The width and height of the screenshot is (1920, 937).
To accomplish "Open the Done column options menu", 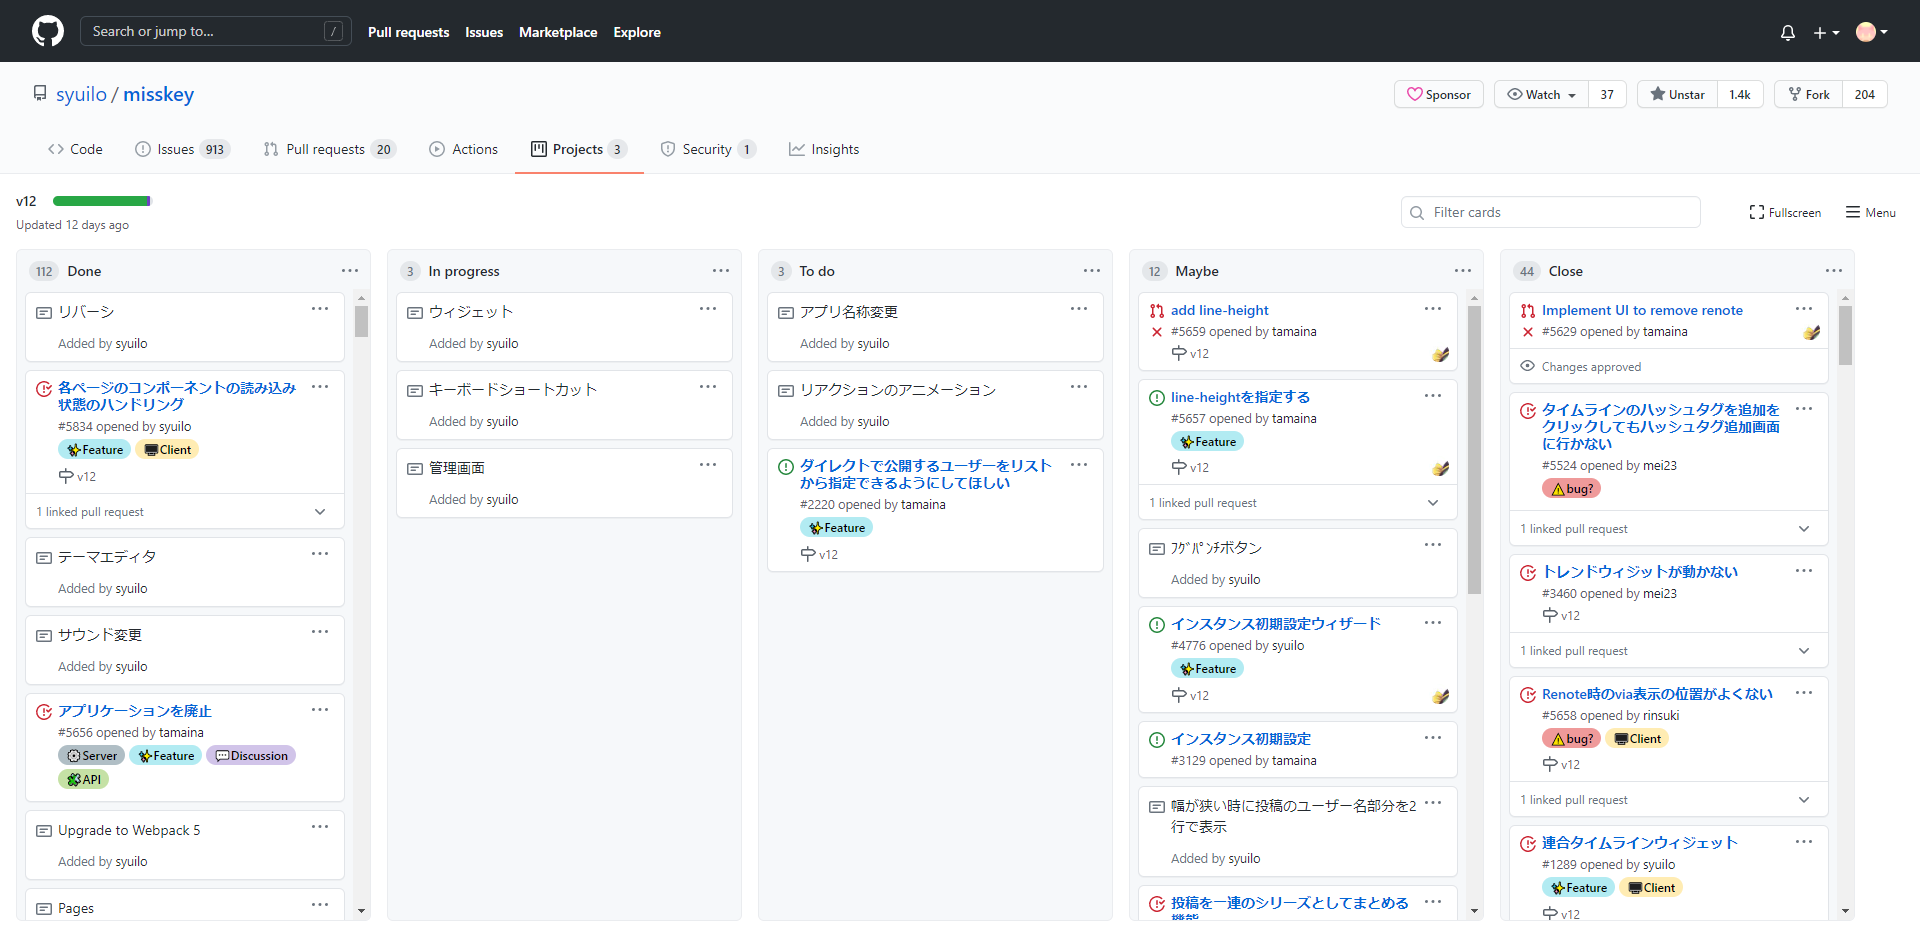I will pos(350,271).
